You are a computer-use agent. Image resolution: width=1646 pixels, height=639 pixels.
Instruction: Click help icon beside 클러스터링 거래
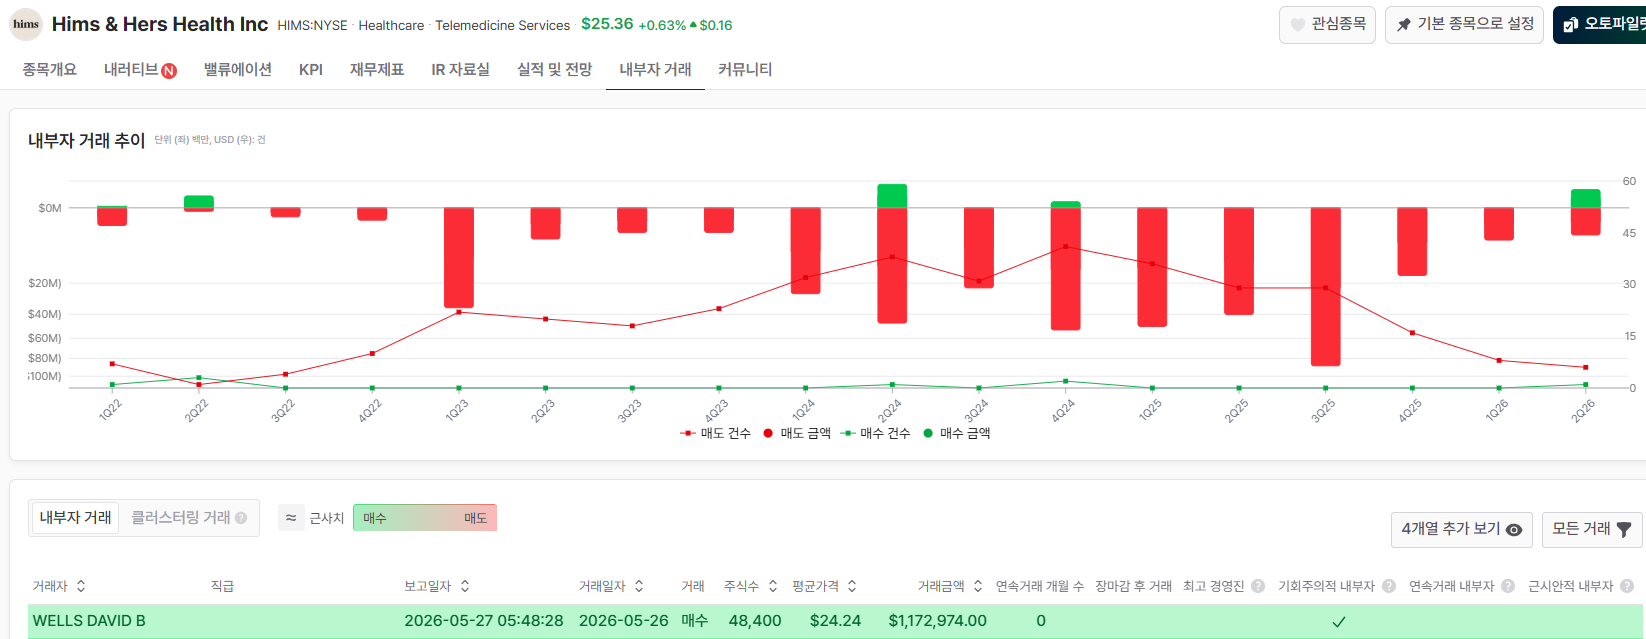click(241, 518)
